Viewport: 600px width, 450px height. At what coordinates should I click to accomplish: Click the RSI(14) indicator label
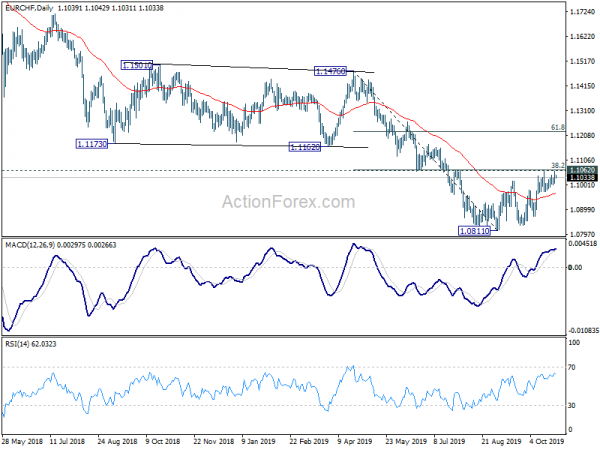click(x=16, y=344)
